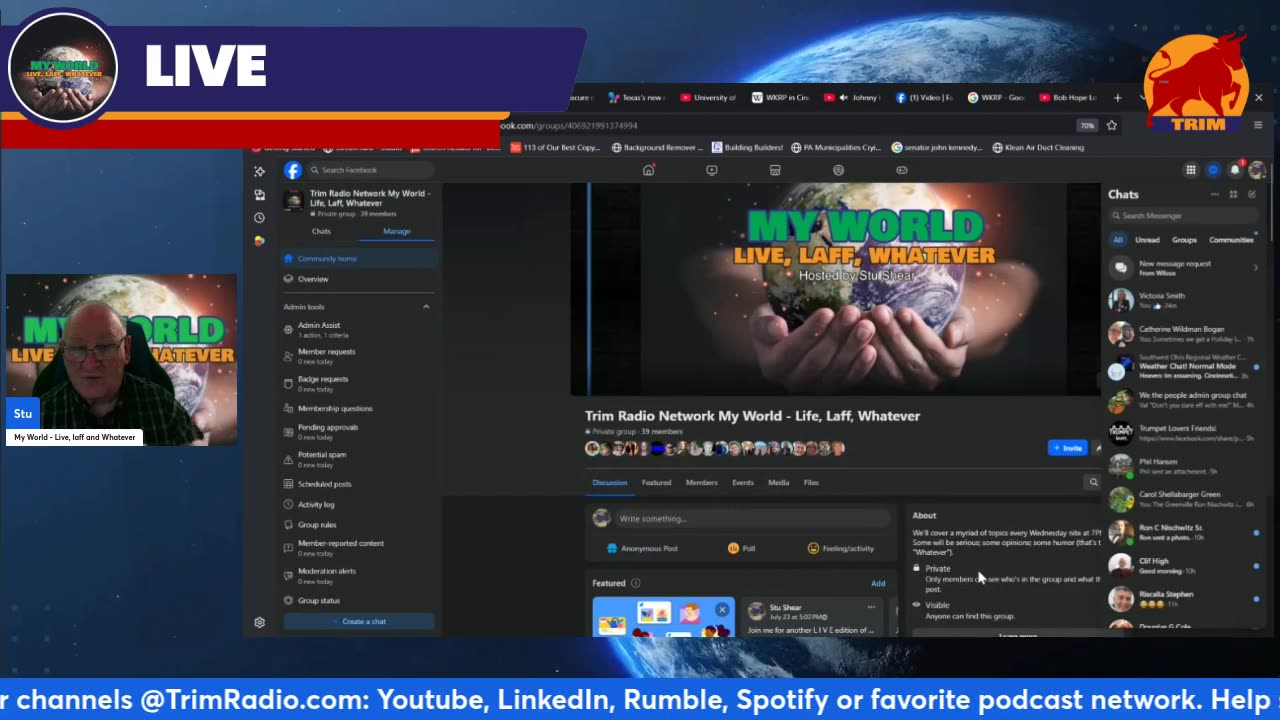Open Group rules

coord(359,525)
